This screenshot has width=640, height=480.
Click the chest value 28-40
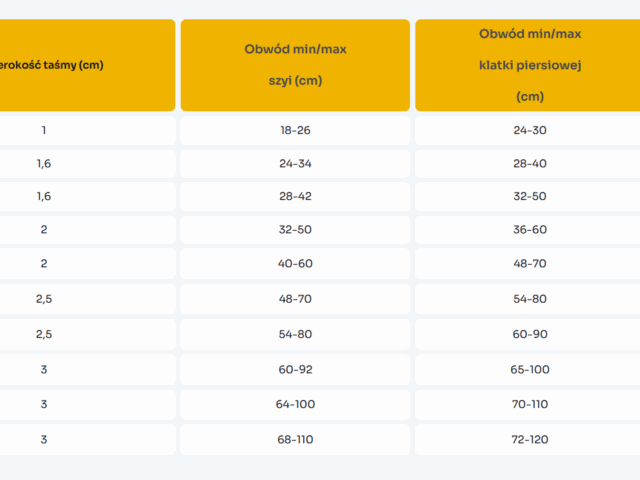(529, 163)
